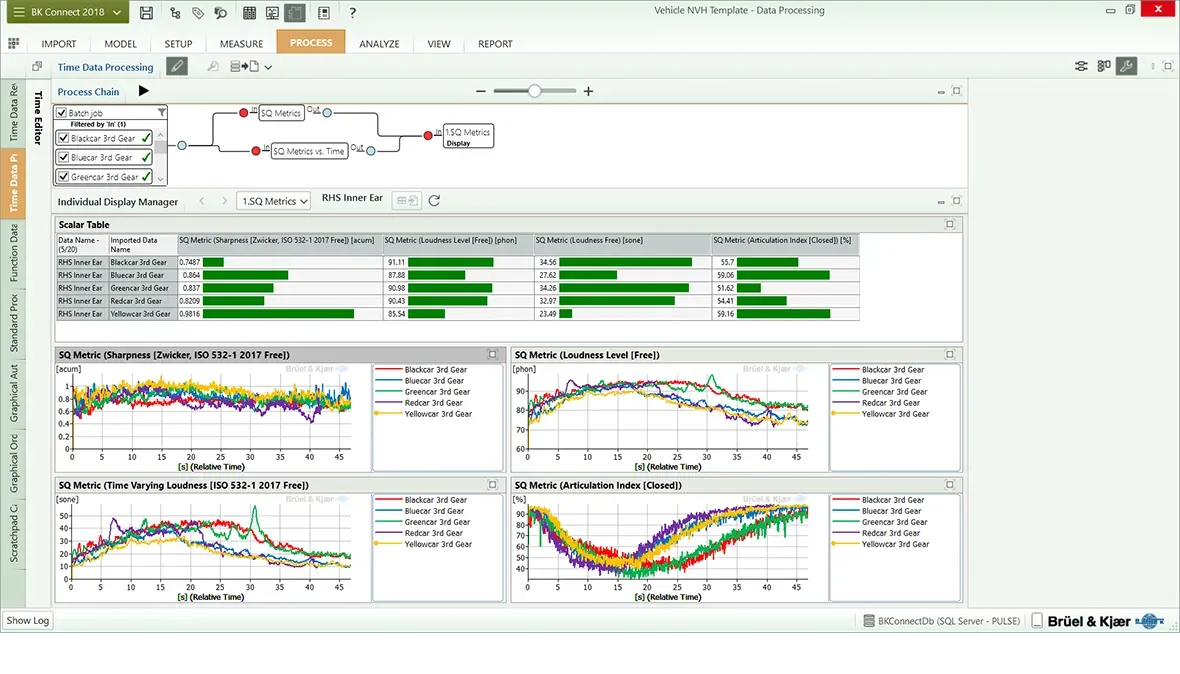
Task: Open the Help question mark icon
Action: [x=352, y=13]
